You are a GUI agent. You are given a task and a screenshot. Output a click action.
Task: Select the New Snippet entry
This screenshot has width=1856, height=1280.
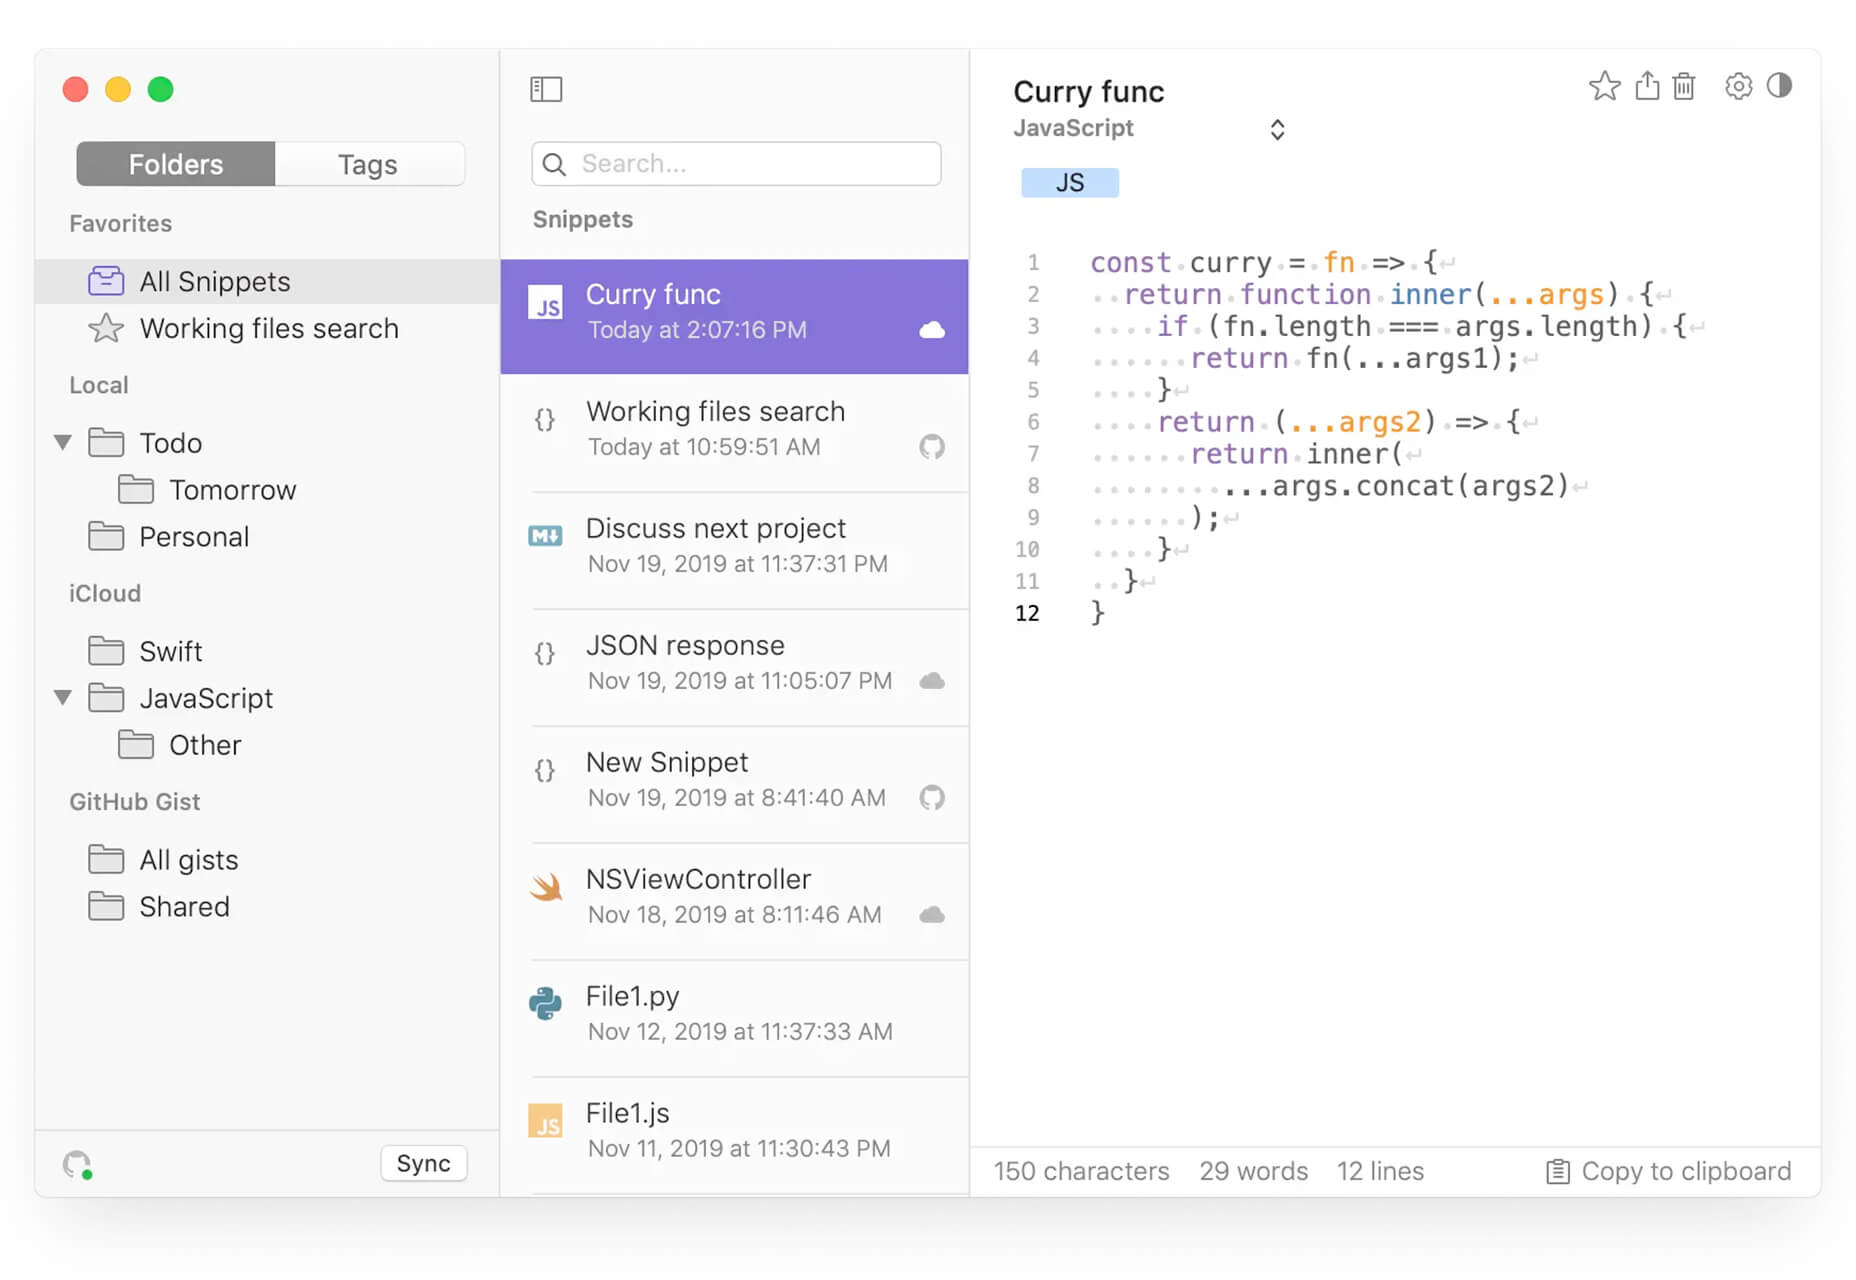[x=735, y=784]
